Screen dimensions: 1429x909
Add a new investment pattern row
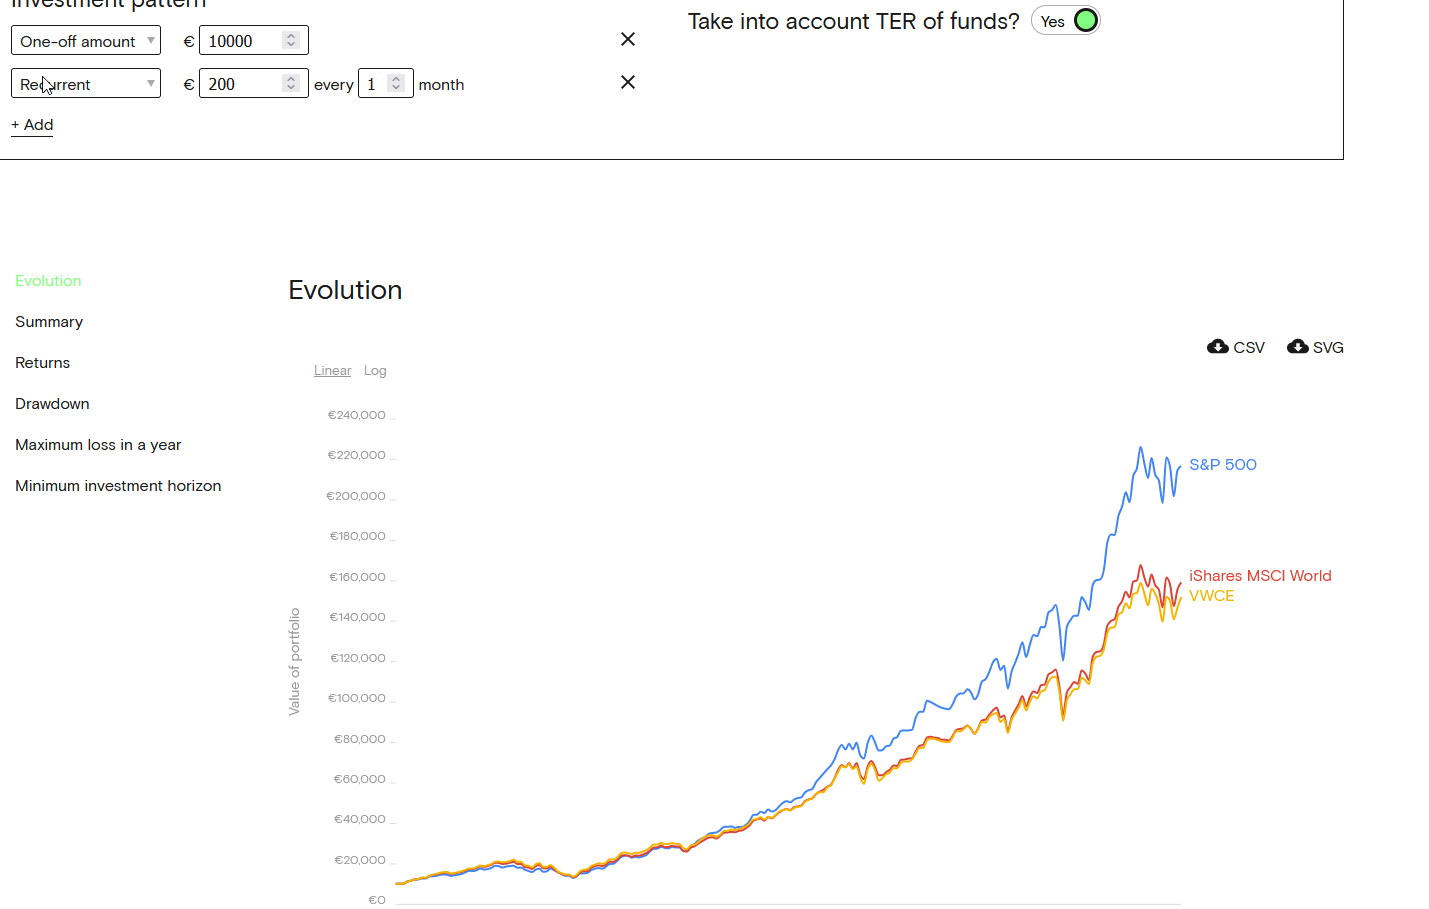32,125
